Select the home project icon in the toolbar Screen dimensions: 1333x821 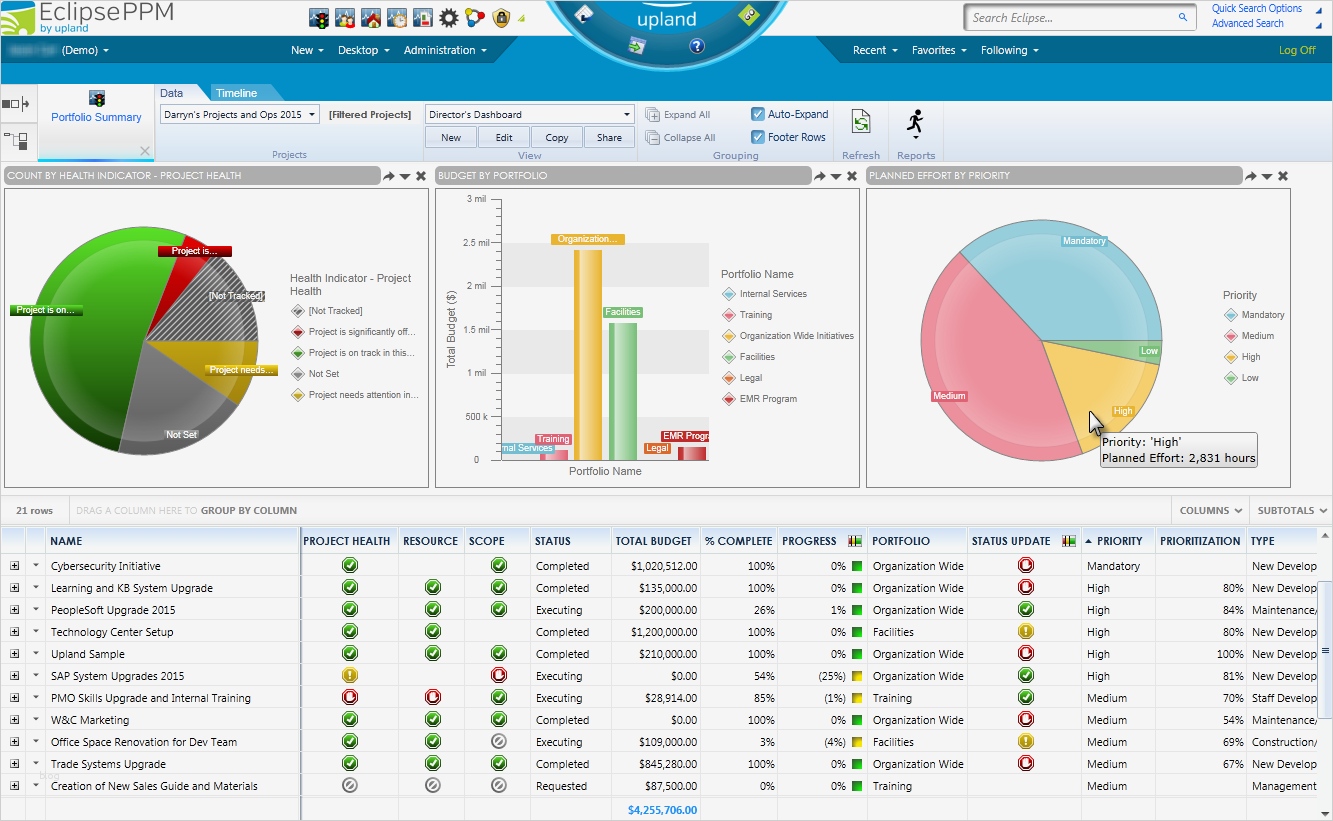tap(370, 17)
